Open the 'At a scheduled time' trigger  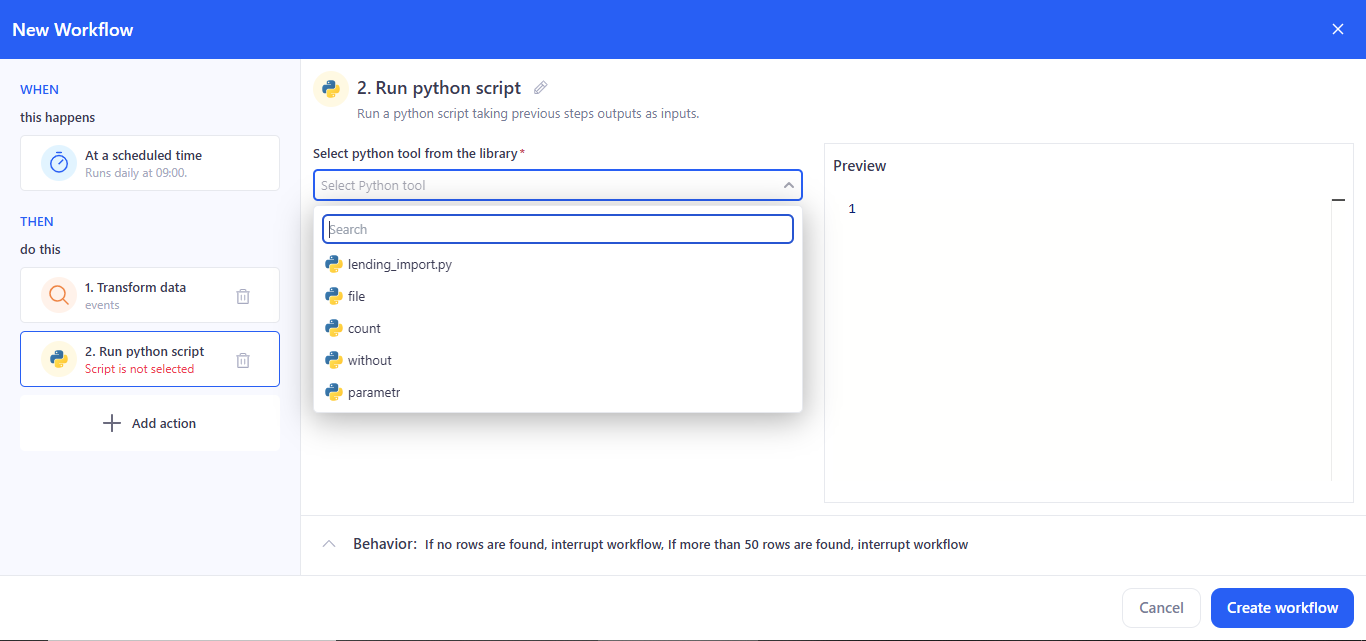(x=149, y=162)
